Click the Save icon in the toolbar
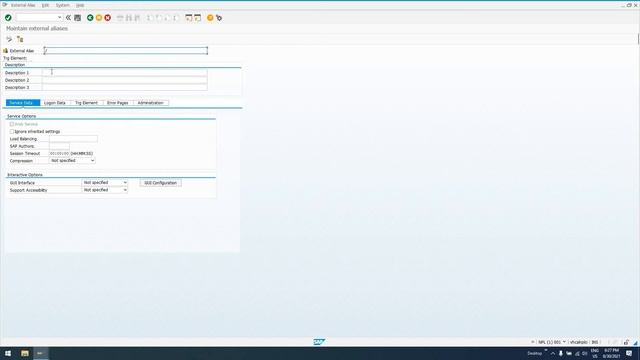The width and height of the screenshot is (640, 360). coord(78,18)
